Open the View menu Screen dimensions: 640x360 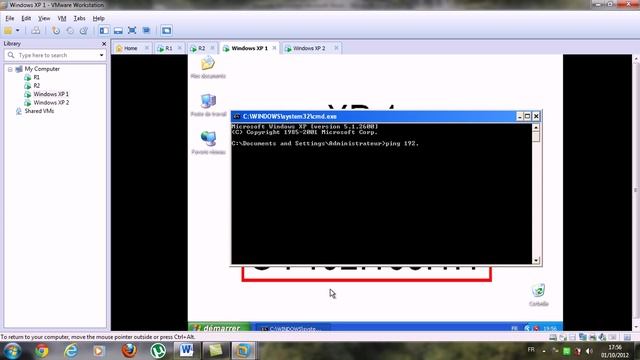(44, 18)
